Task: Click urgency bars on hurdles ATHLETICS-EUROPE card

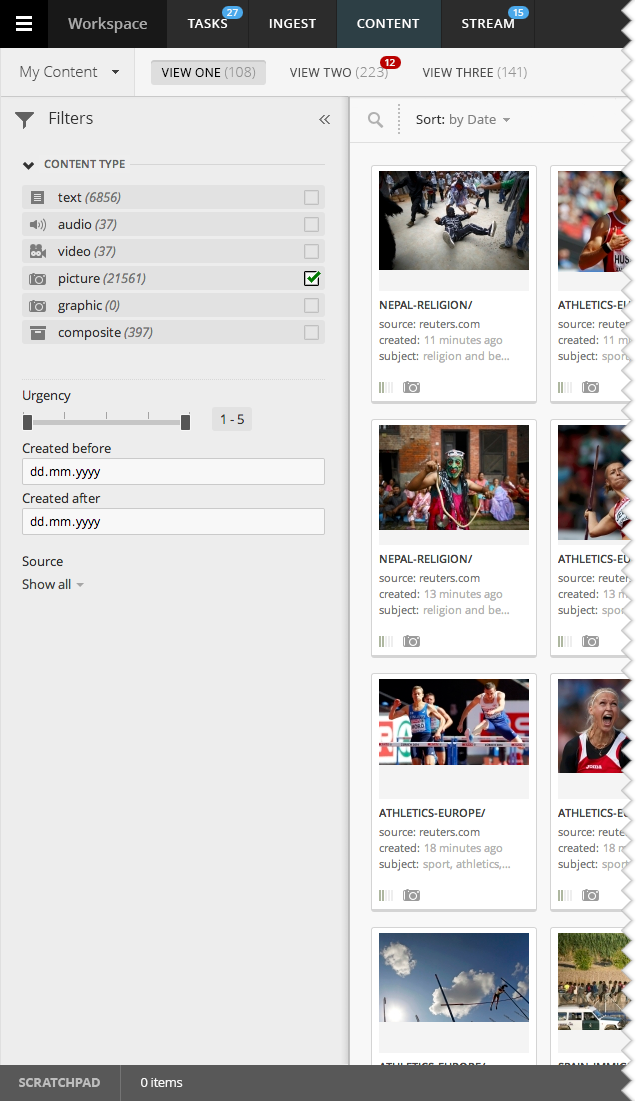Action: (386, 895)
